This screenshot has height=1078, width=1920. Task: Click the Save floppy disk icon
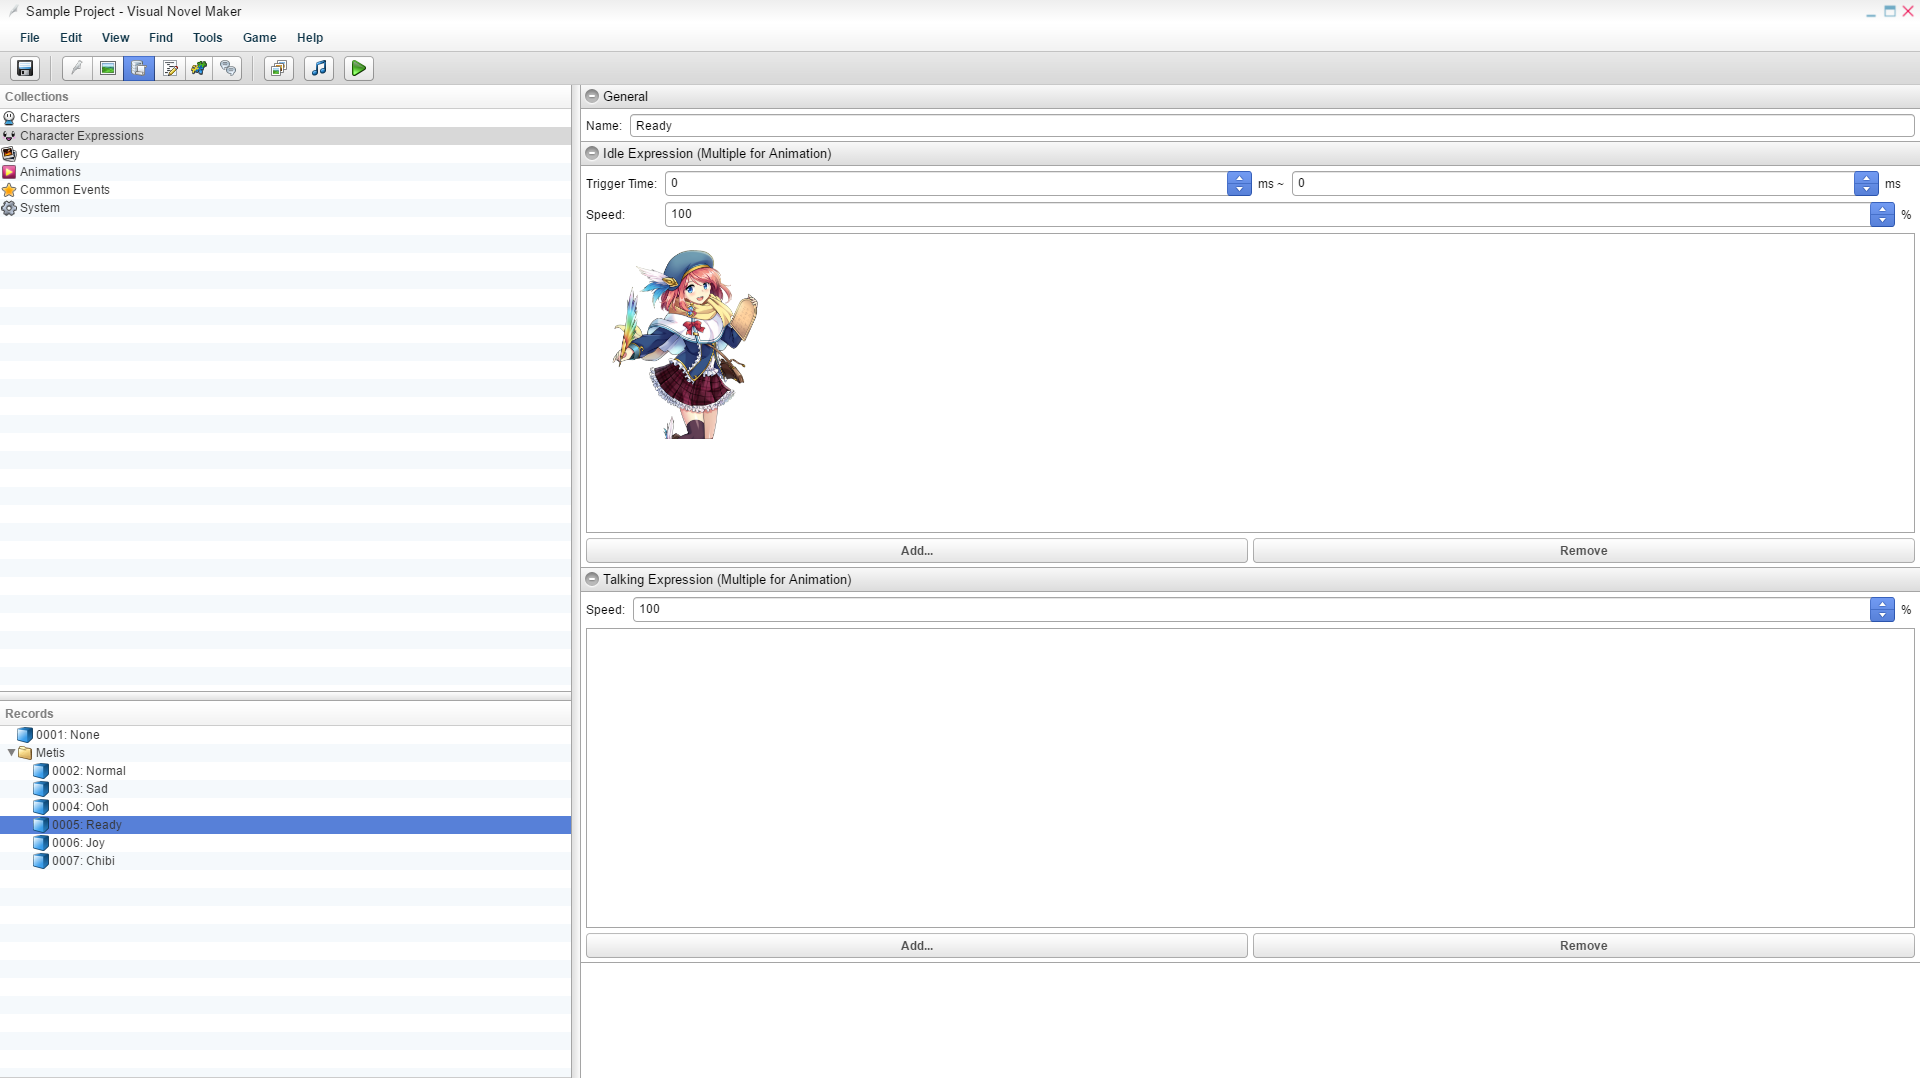coord(25,68)
